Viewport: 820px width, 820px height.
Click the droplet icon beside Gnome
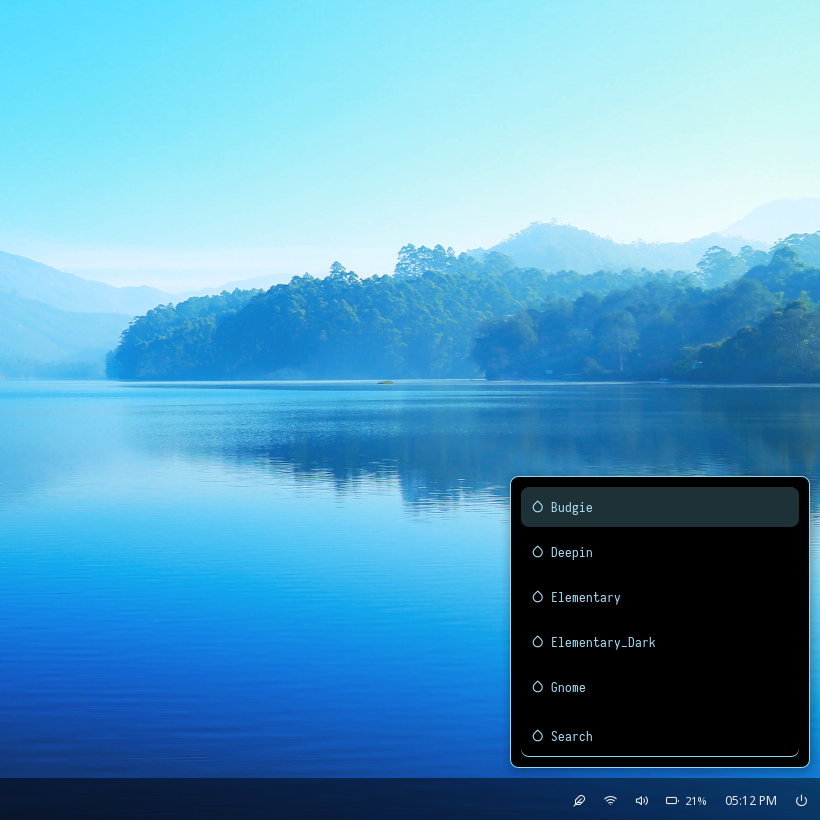point(538,686)
